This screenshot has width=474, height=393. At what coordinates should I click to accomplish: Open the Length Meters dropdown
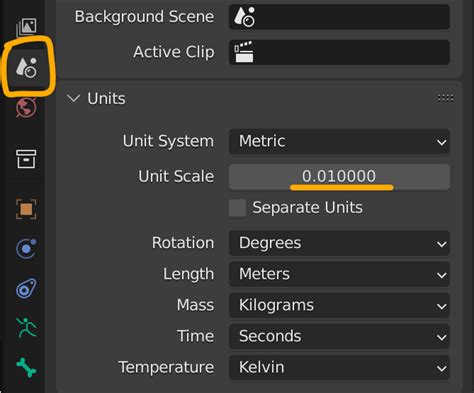339,274
